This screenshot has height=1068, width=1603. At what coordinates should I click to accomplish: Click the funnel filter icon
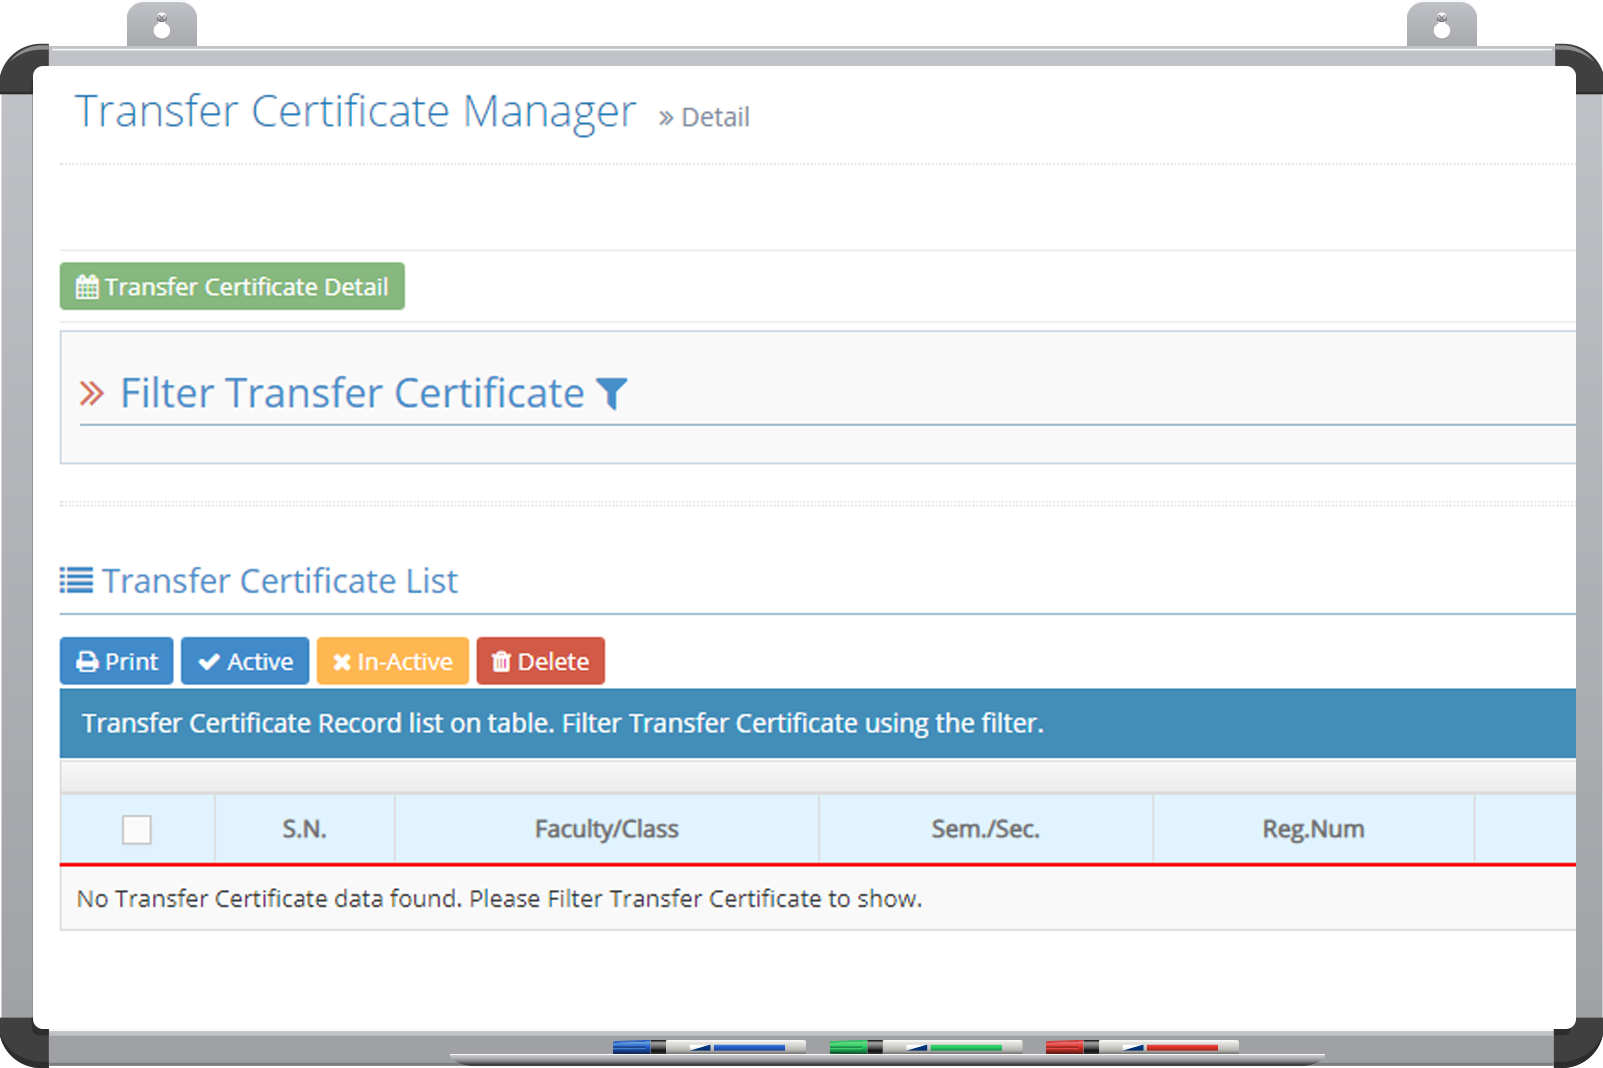[611, 394]
